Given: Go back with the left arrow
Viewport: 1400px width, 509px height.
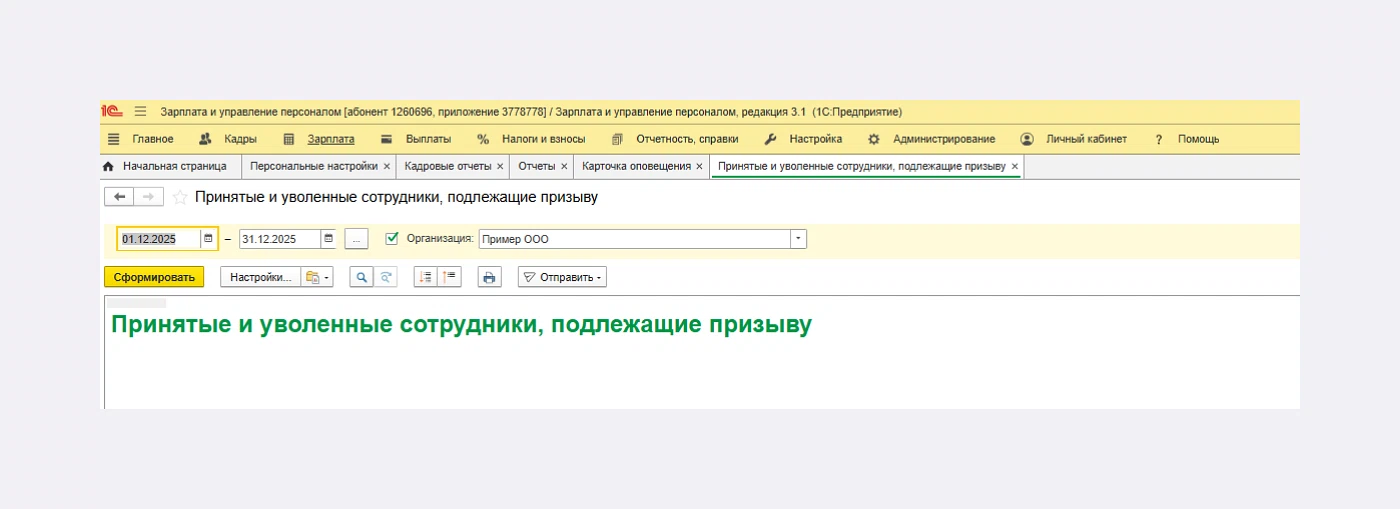Looking at the screenshot, I should pyautogui.click(x=119, y=197).
